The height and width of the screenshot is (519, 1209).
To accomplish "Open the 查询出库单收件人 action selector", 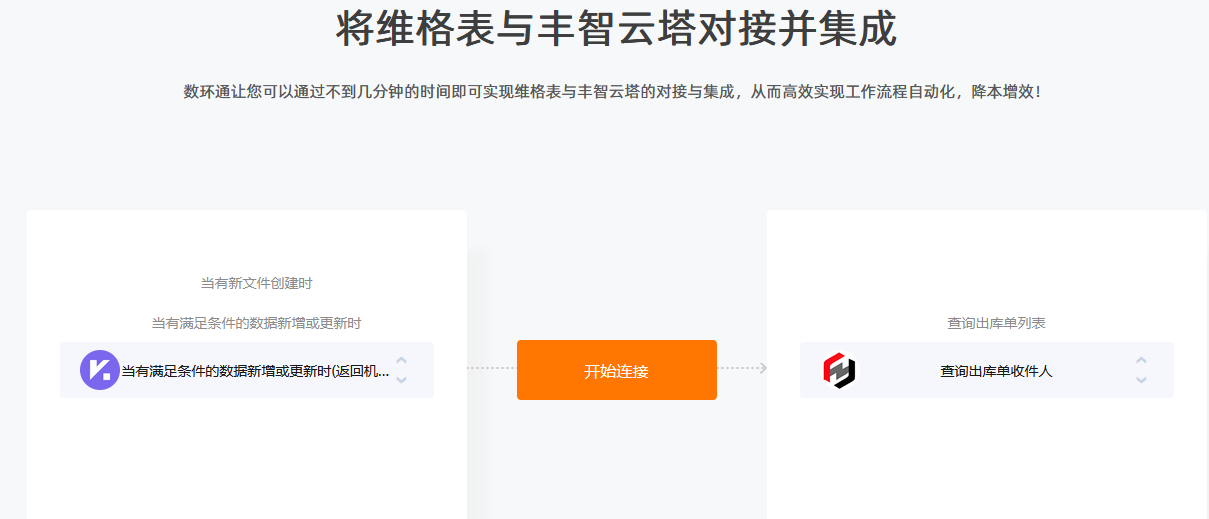I will [x=987, y=370].
